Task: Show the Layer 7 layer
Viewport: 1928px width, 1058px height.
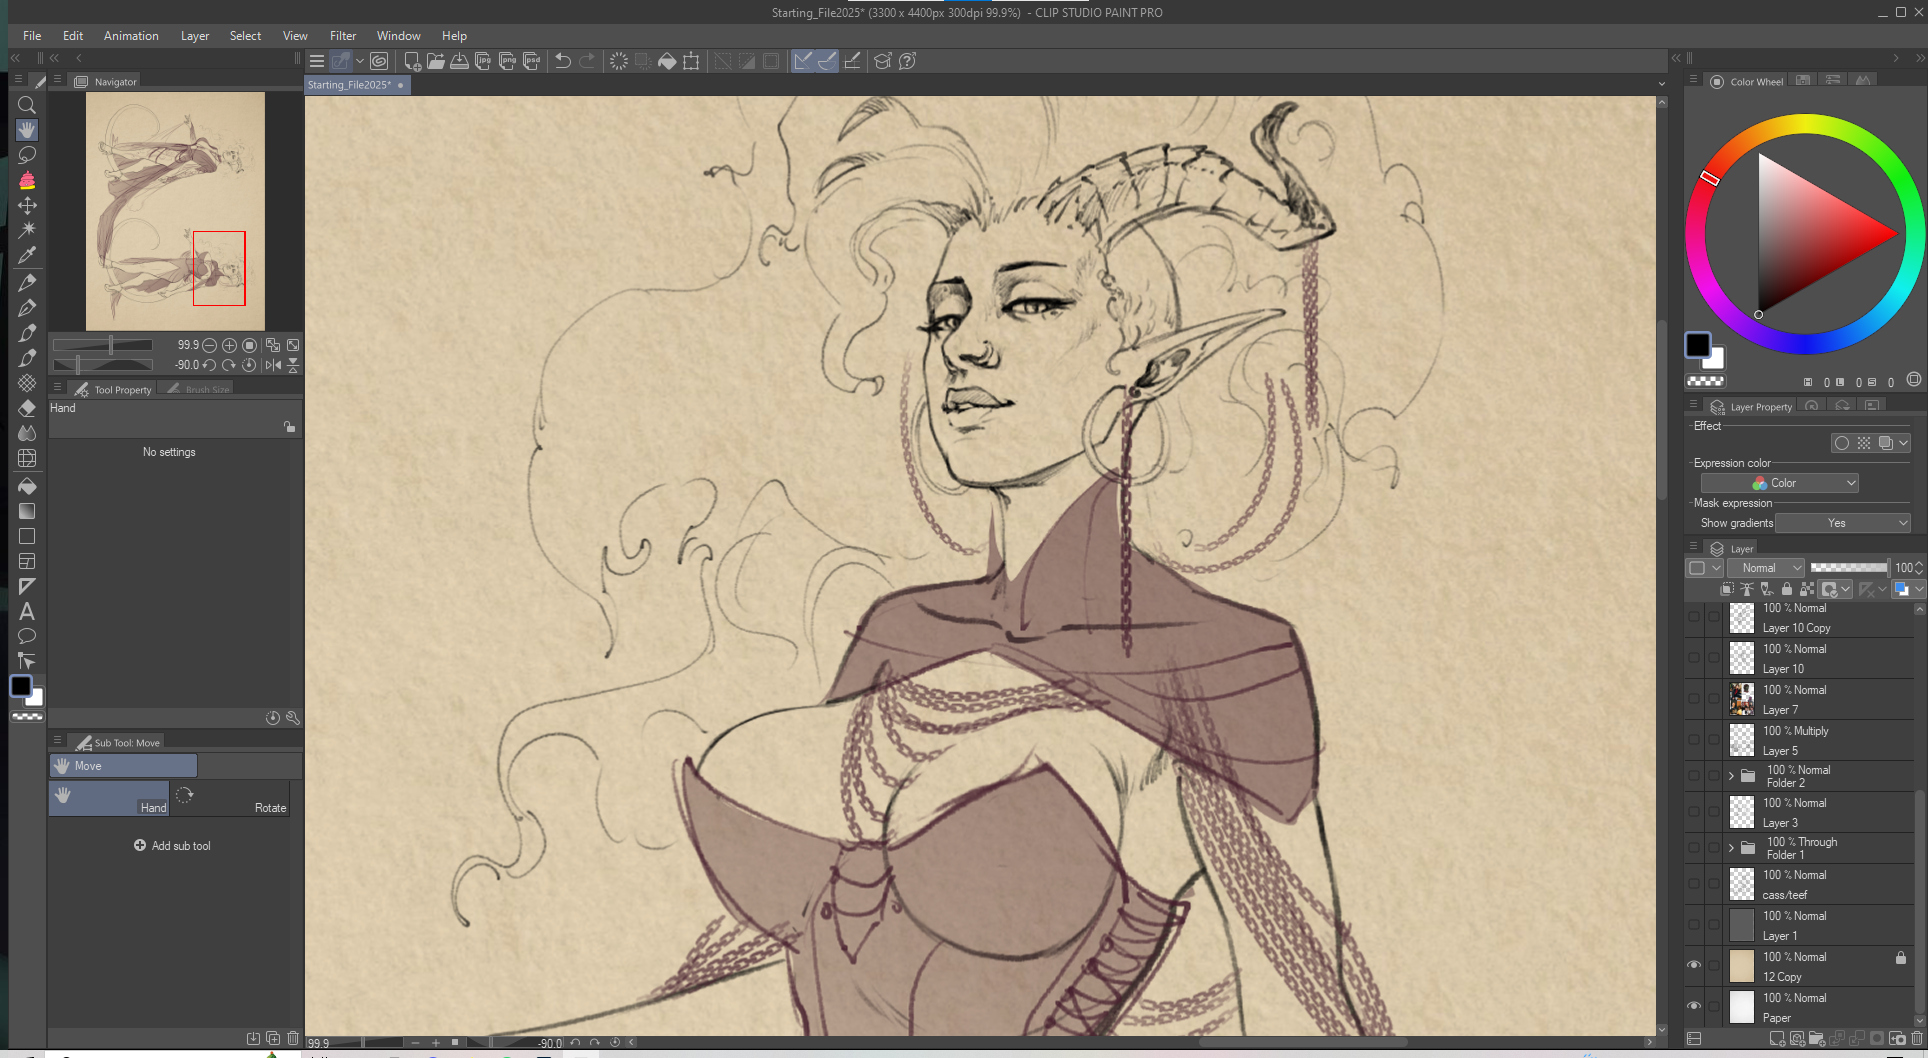Action: click(1694, 699)
